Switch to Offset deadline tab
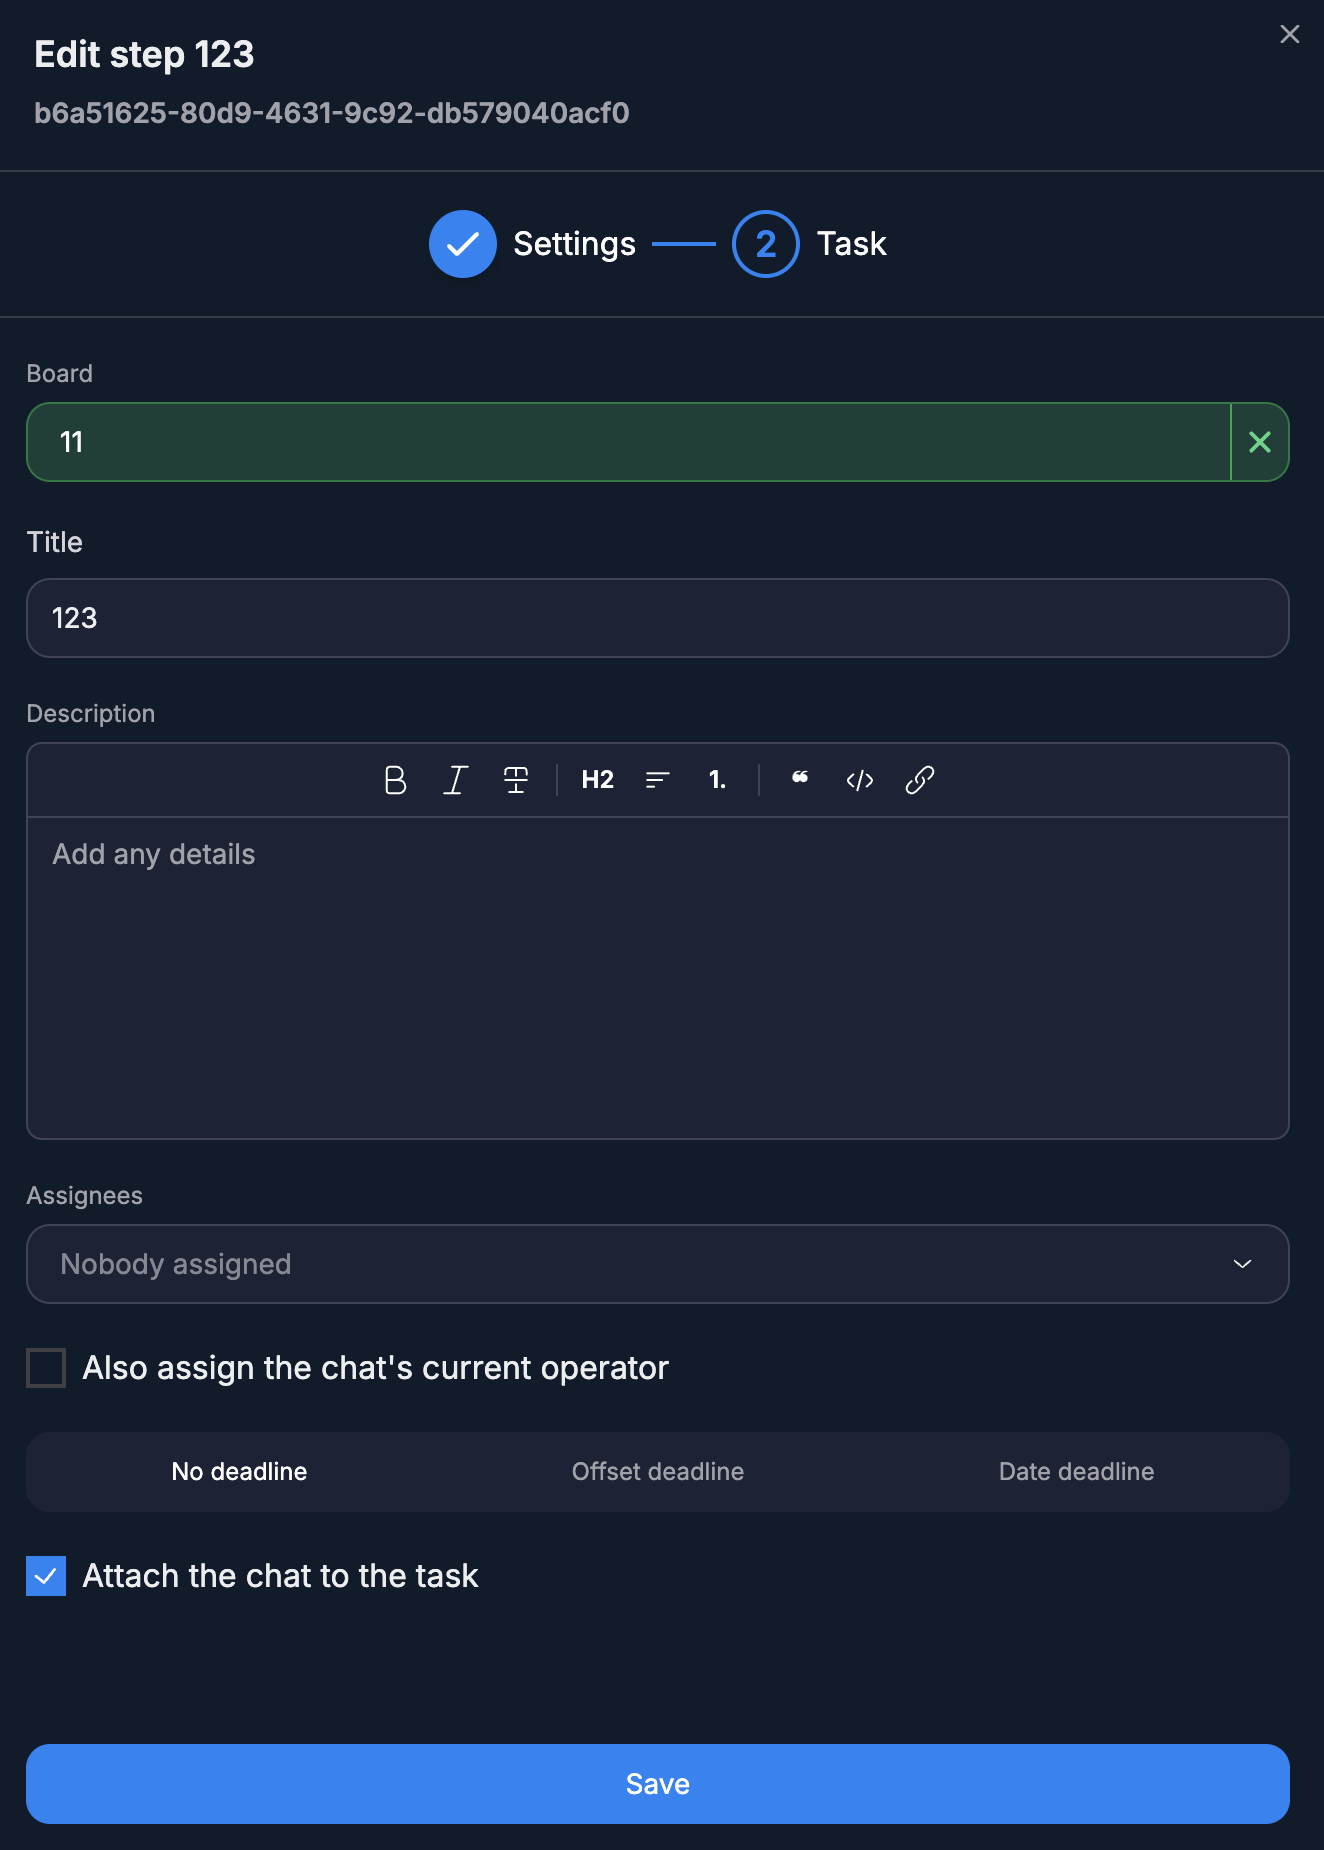This screenshot has height=1850, width=1324. [x=658, y=1472]
